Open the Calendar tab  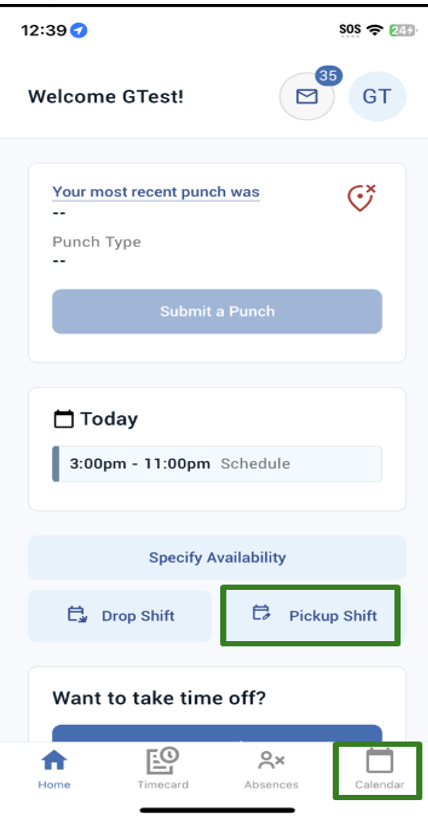point(379,769)
